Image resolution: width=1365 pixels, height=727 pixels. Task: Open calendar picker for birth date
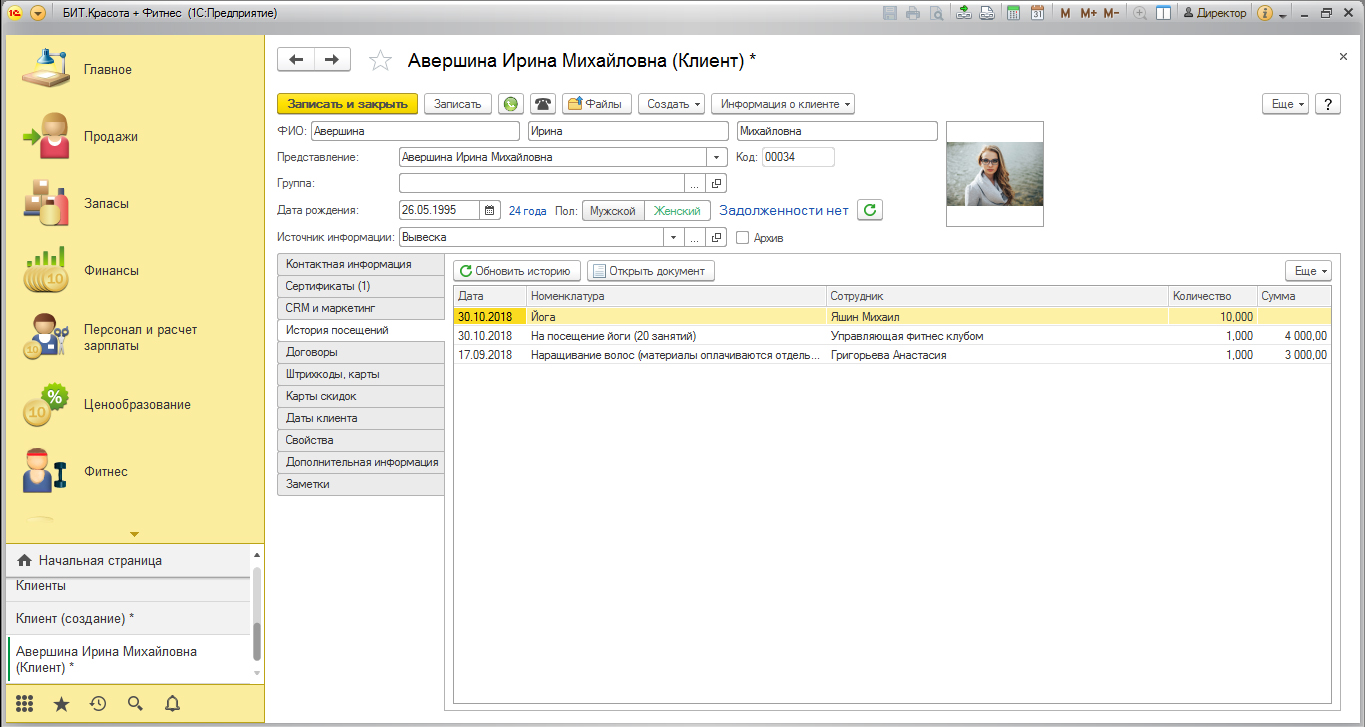pyautogui.click(x=490, y=211)
